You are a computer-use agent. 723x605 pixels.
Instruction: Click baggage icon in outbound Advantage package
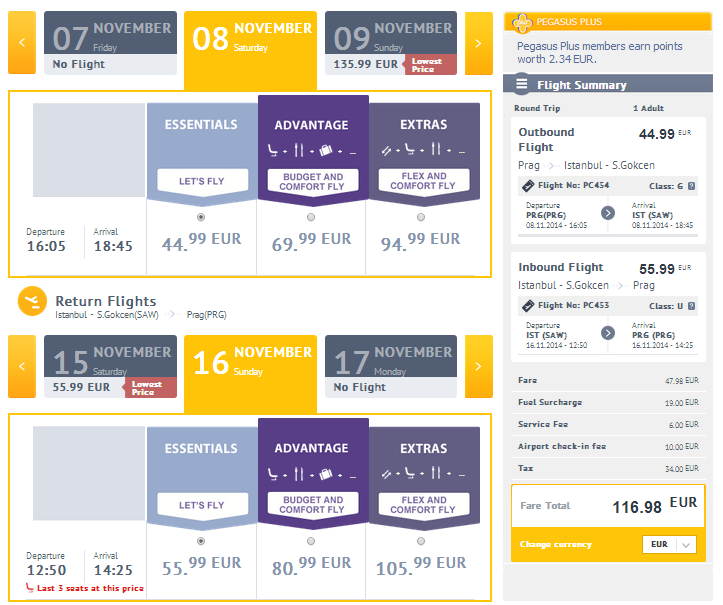326,150
